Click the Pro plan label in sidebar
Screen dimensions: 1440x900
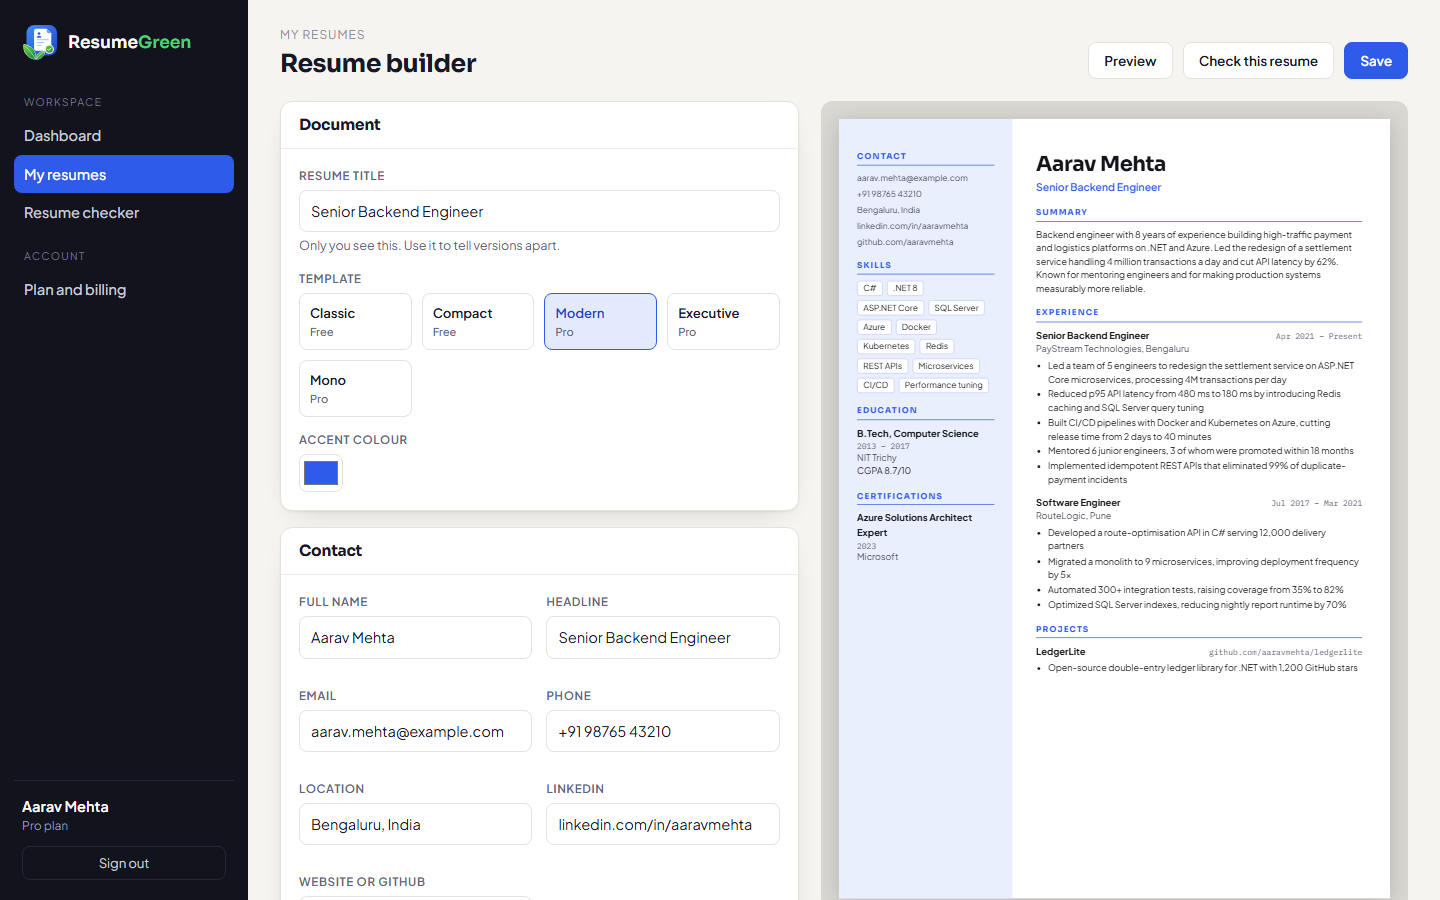45,826
